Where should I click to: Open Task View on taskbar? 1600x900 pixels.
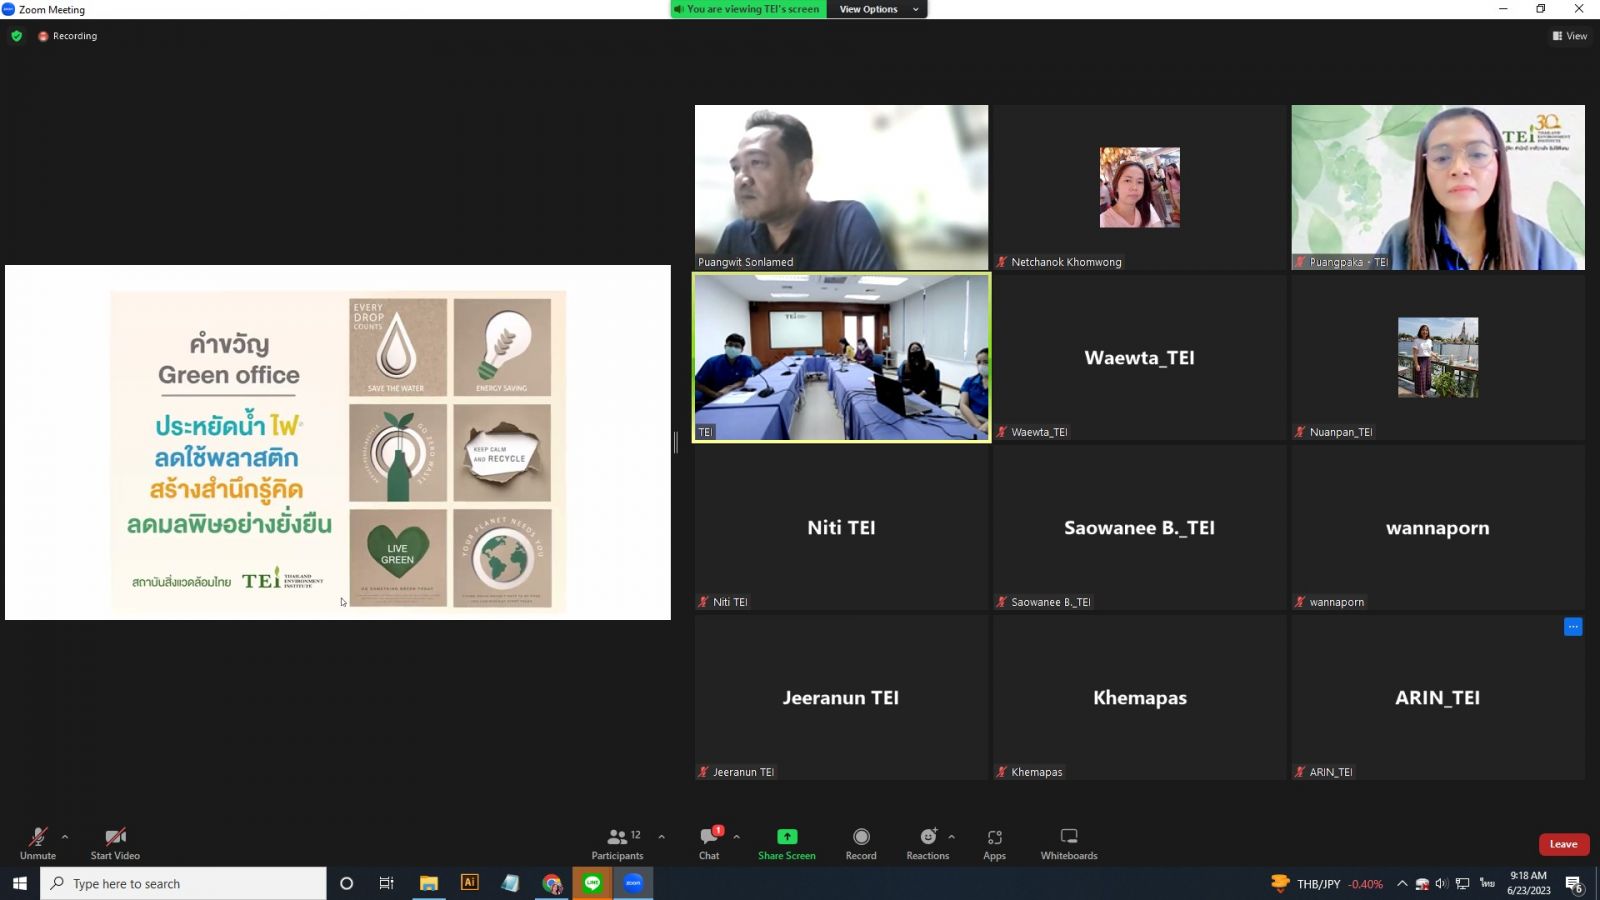(387, 883)
